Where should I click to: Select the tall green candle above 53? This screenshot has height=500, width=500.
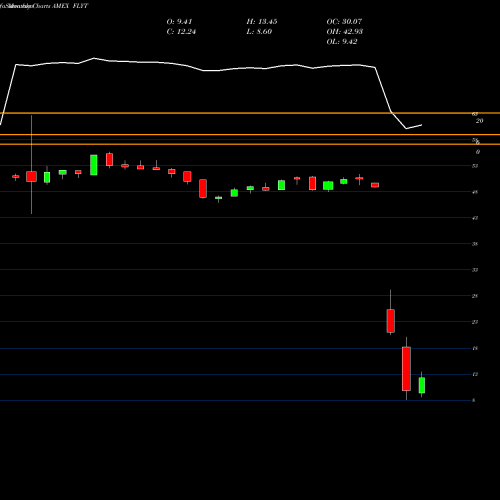coord(94,165)
